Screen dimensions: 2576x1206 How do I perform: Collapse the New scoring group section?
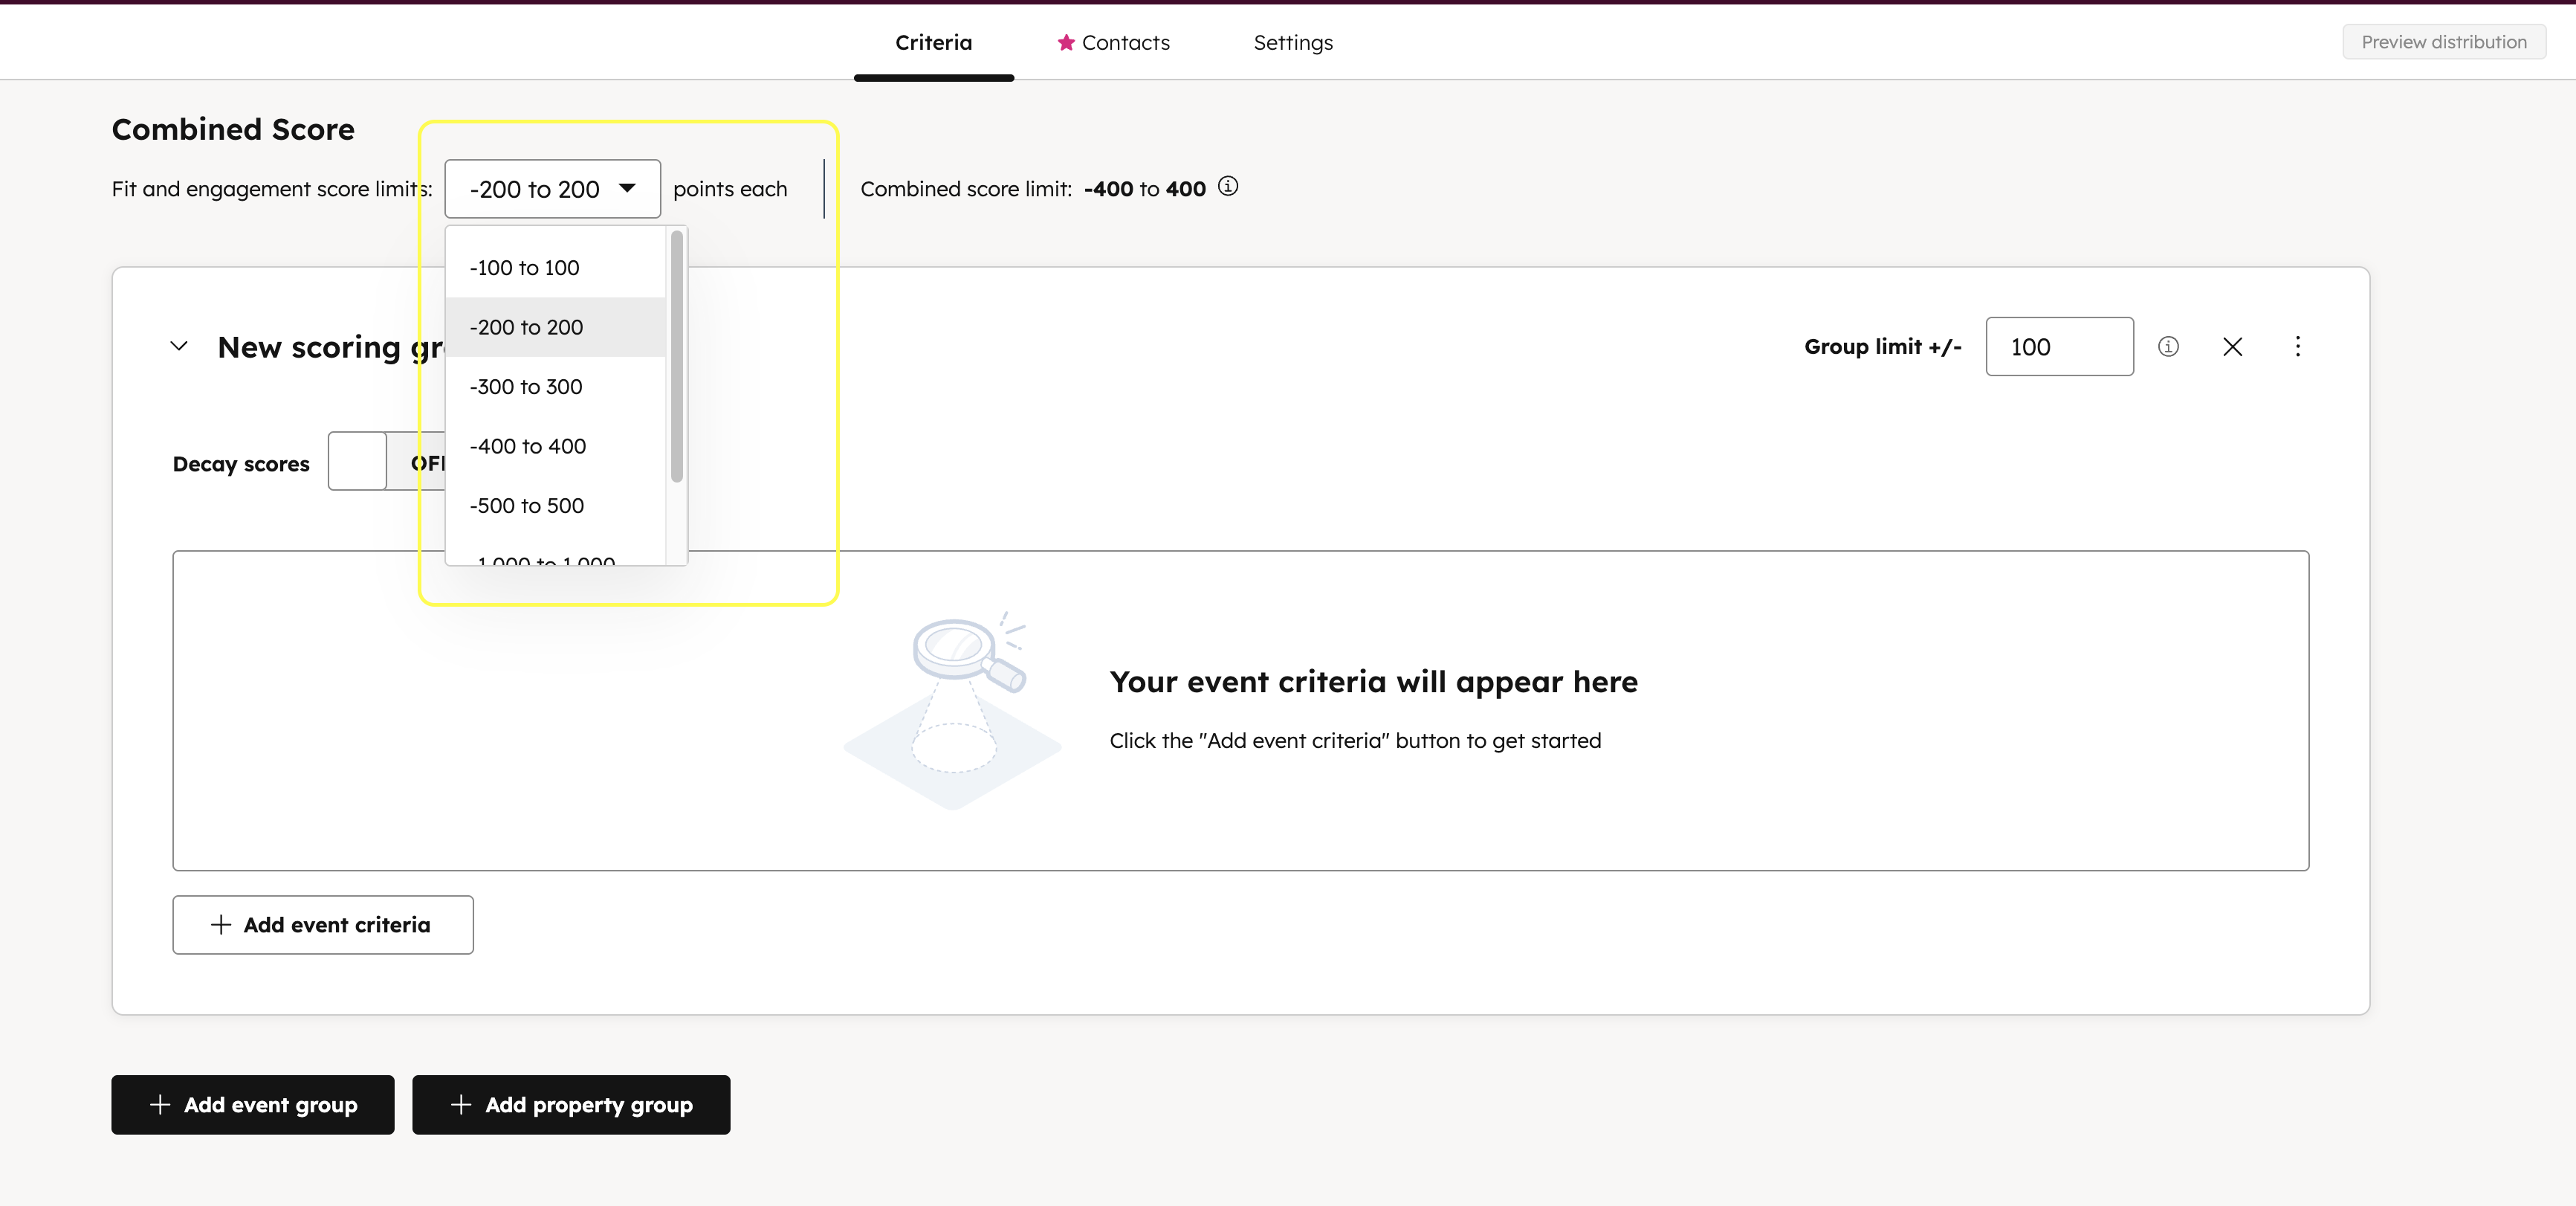tap(179, 346)
